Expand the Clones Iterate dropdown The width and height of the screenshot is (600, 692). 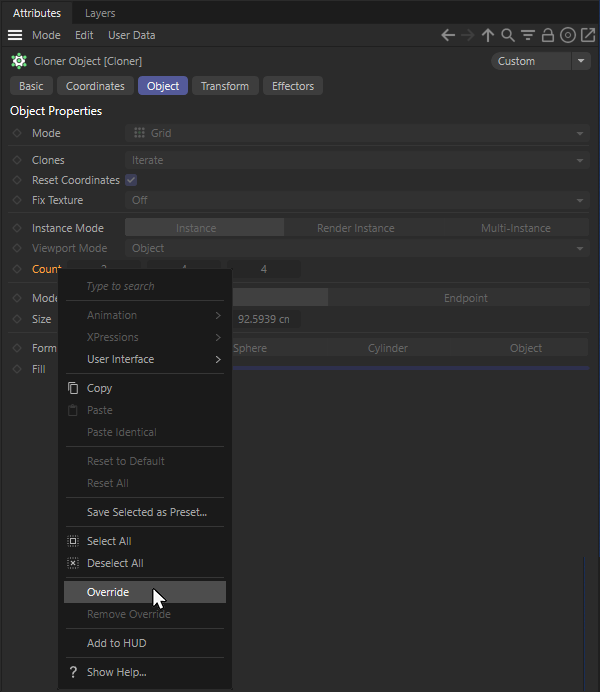point(357,160)
